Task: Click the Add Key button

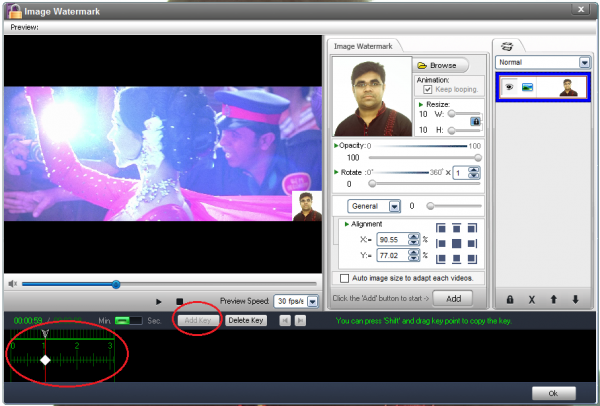Action: [x=197, y=320]
